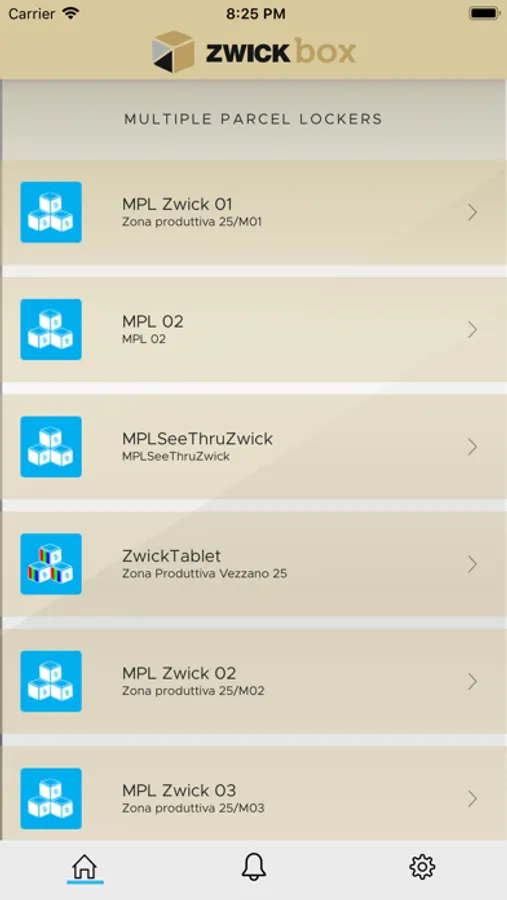Select Zona Produttiva Vezzano 25 subtitle
The width and height of the screenshot is (507, 900).
(x=204, y=573)
